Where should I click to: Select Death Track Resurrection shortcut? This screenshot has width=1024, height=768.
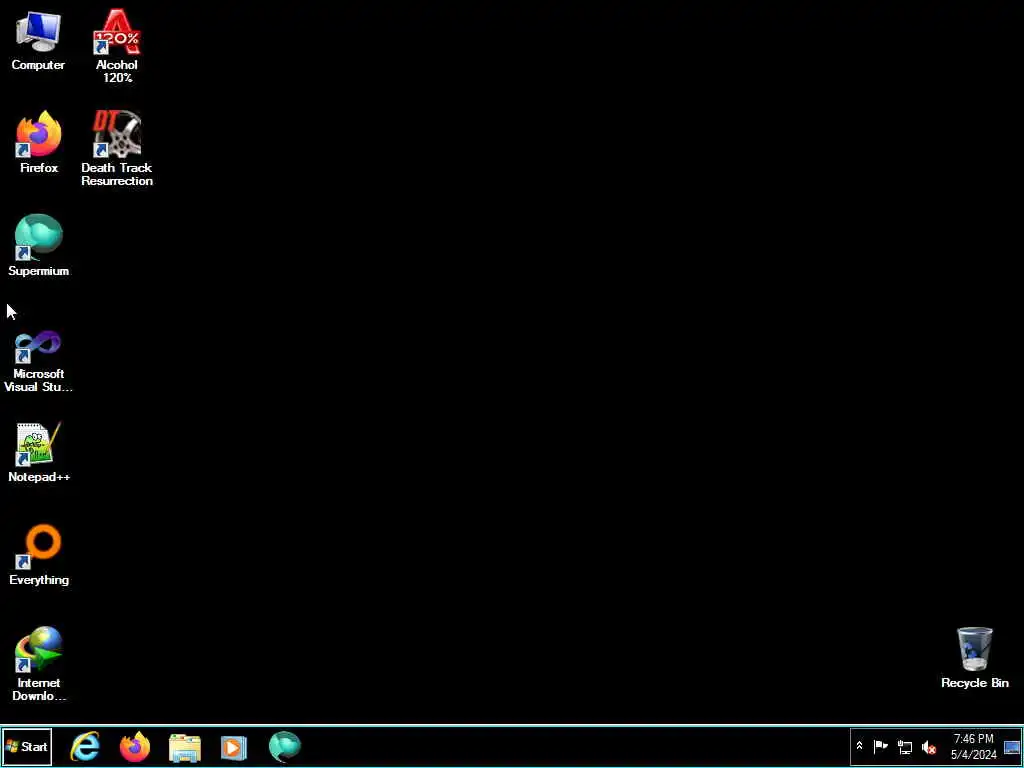(x=117, y=149)
